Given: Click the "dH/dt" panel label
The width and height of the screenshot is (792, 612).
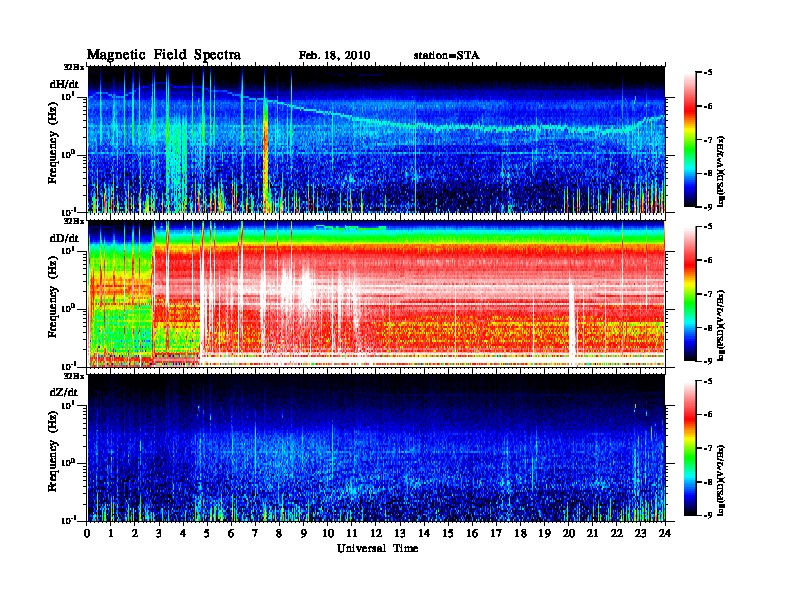Looking at the screenshot, I should [64, 84].
